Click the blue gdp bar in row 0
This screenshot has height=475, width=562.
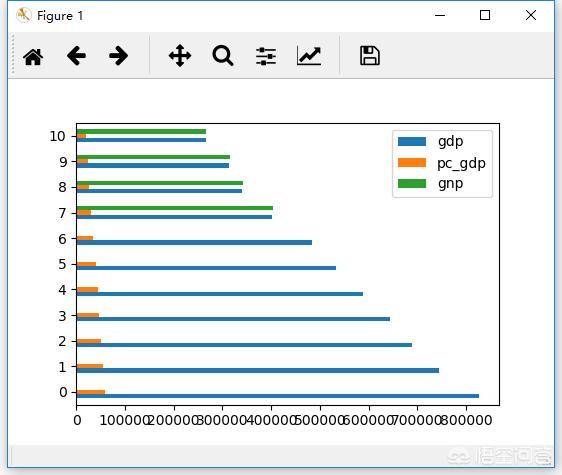pyautogui.click(x=278, y=396)
